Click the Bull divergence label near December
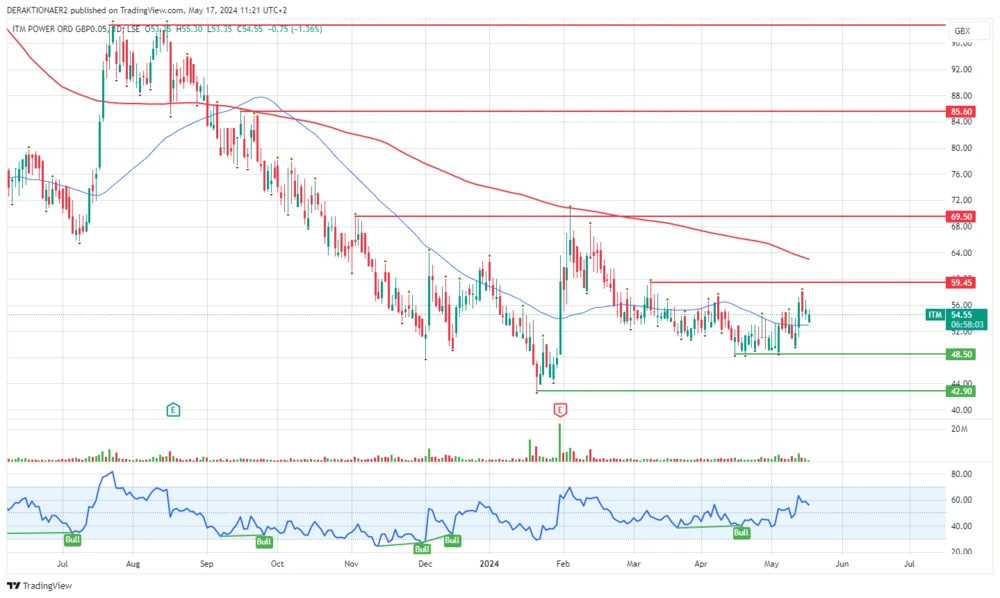 tap(422, 548)
